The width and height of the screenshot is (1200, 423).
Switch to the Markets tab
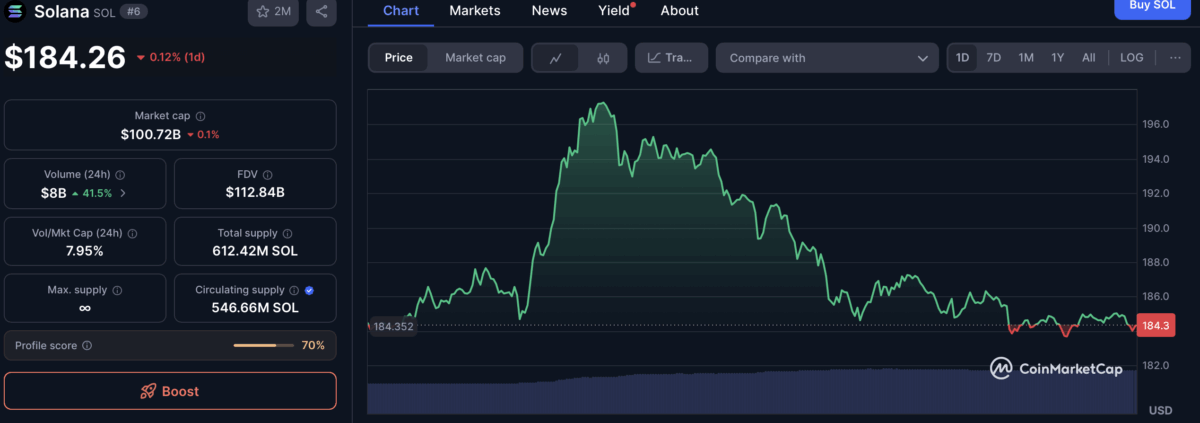point(475,11)
